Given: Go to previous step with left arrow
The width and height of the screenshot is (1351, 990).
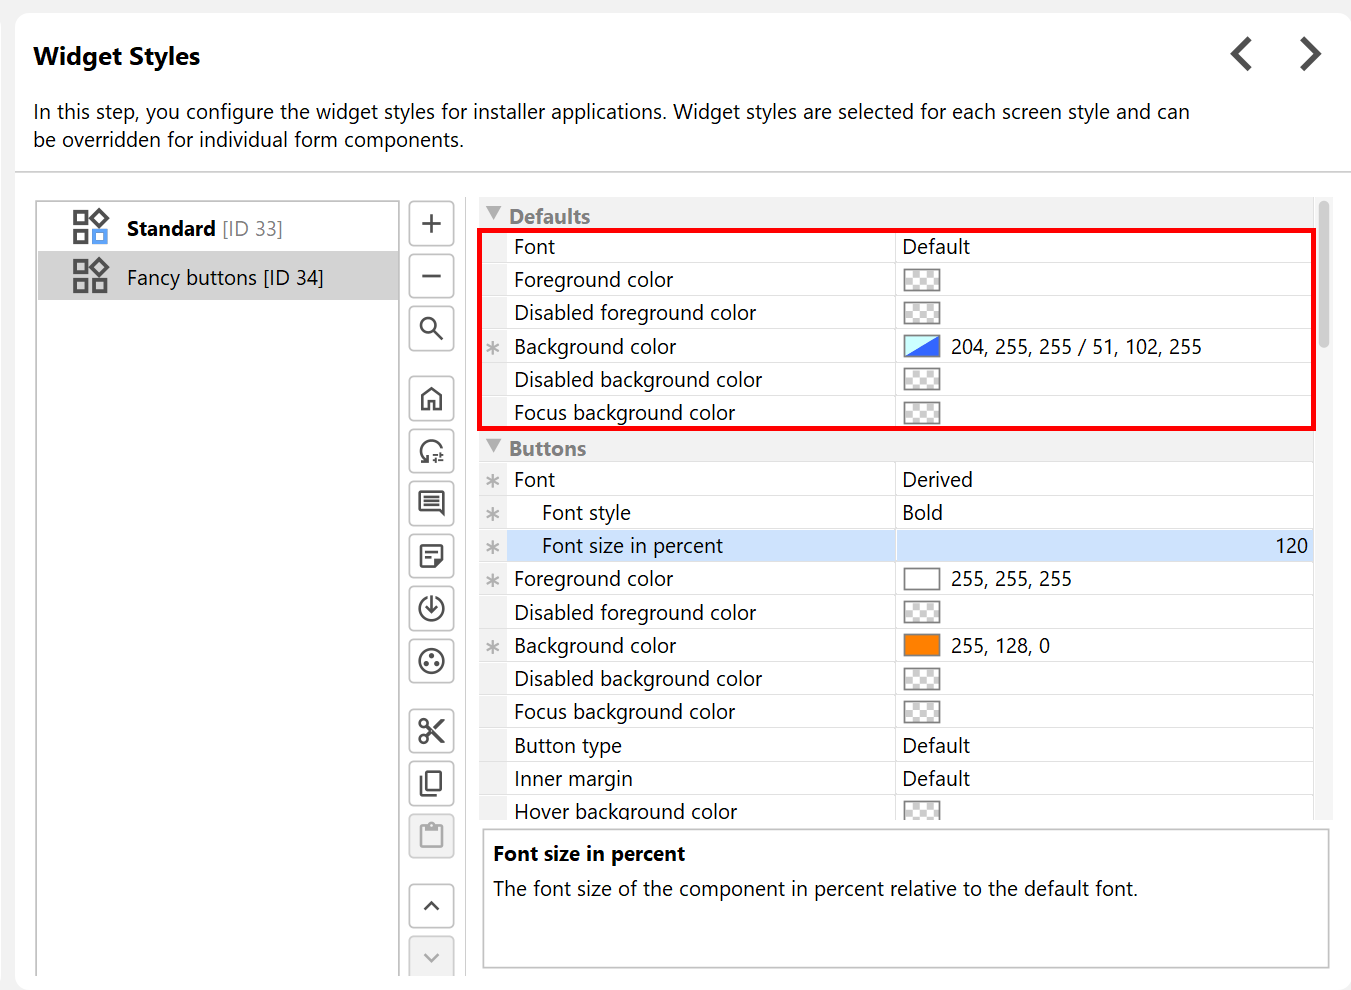Looking at the screenshot, I should tap(1241, 54).
